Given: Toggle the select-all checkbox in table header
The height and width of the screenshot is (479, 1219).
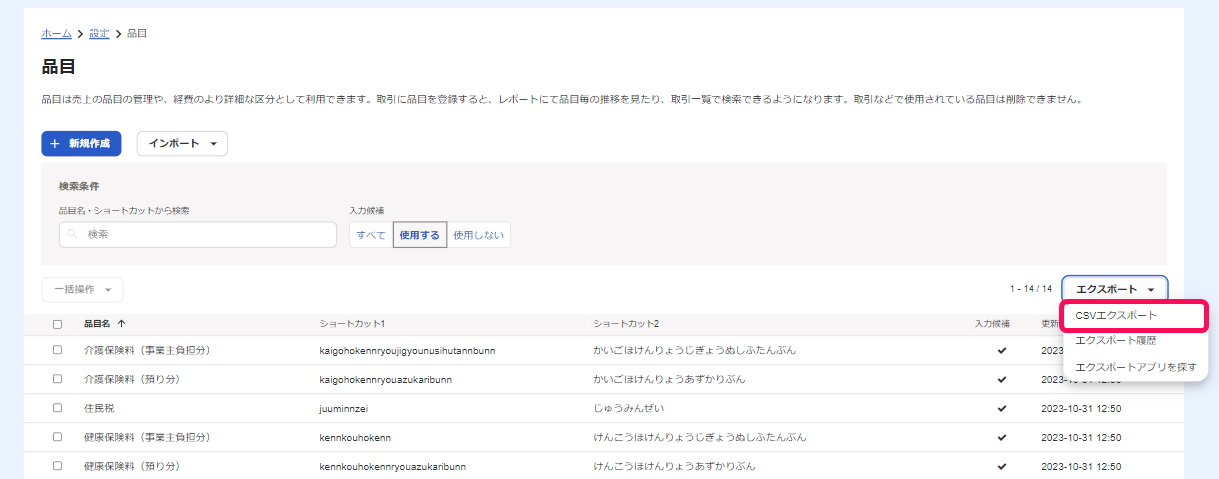Looking at the screenshot, I should (x=57, y=324).
